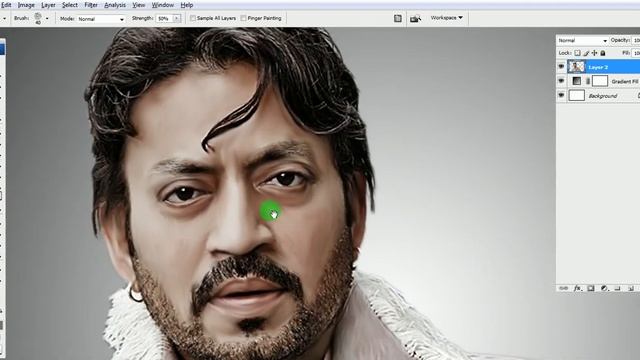Select the Layer 2 thumbnail
The height and width of the screenshot is (360, 640).
point(577,67)
